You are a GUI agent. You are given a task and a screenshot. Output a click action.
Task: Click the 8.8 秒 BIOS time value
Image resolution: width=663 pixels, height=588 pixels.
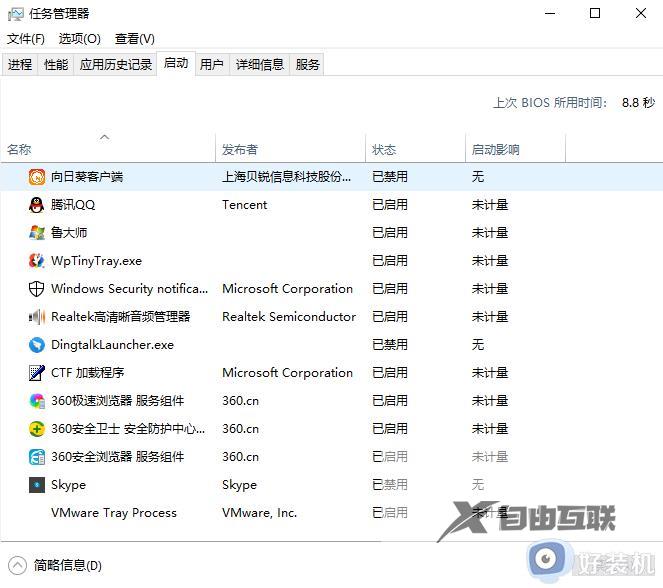click(638, 103)
